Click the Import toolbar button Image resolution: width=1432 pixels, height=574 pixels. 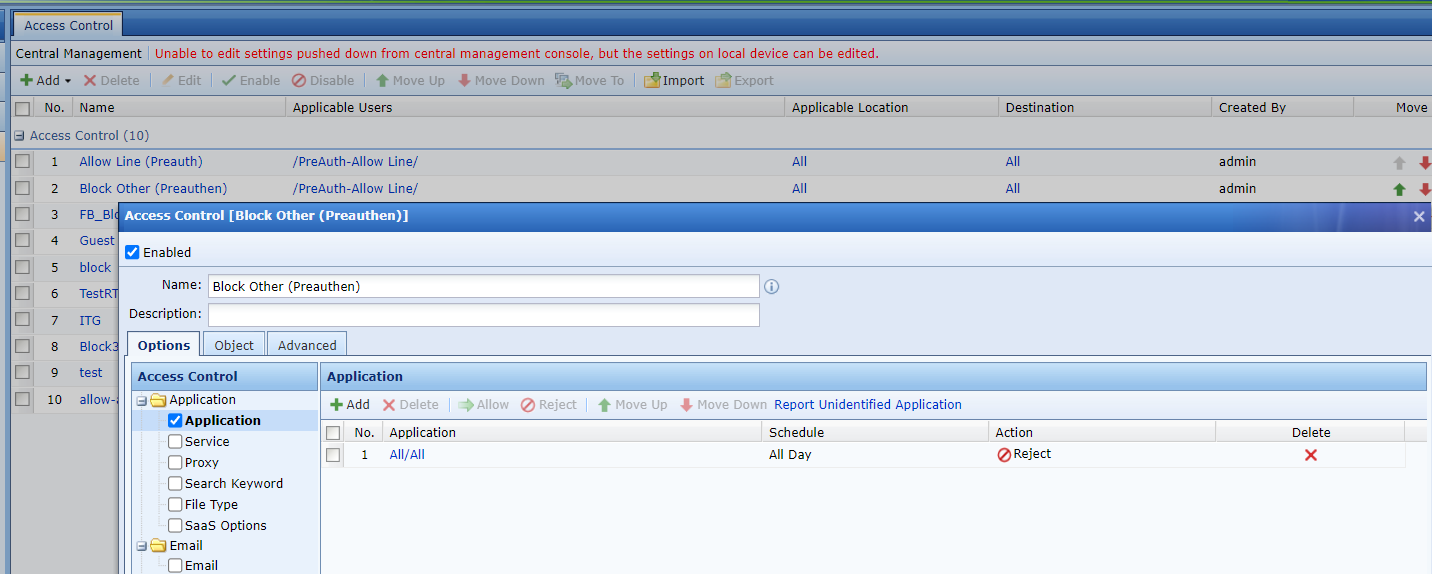[x=674, y=81]
